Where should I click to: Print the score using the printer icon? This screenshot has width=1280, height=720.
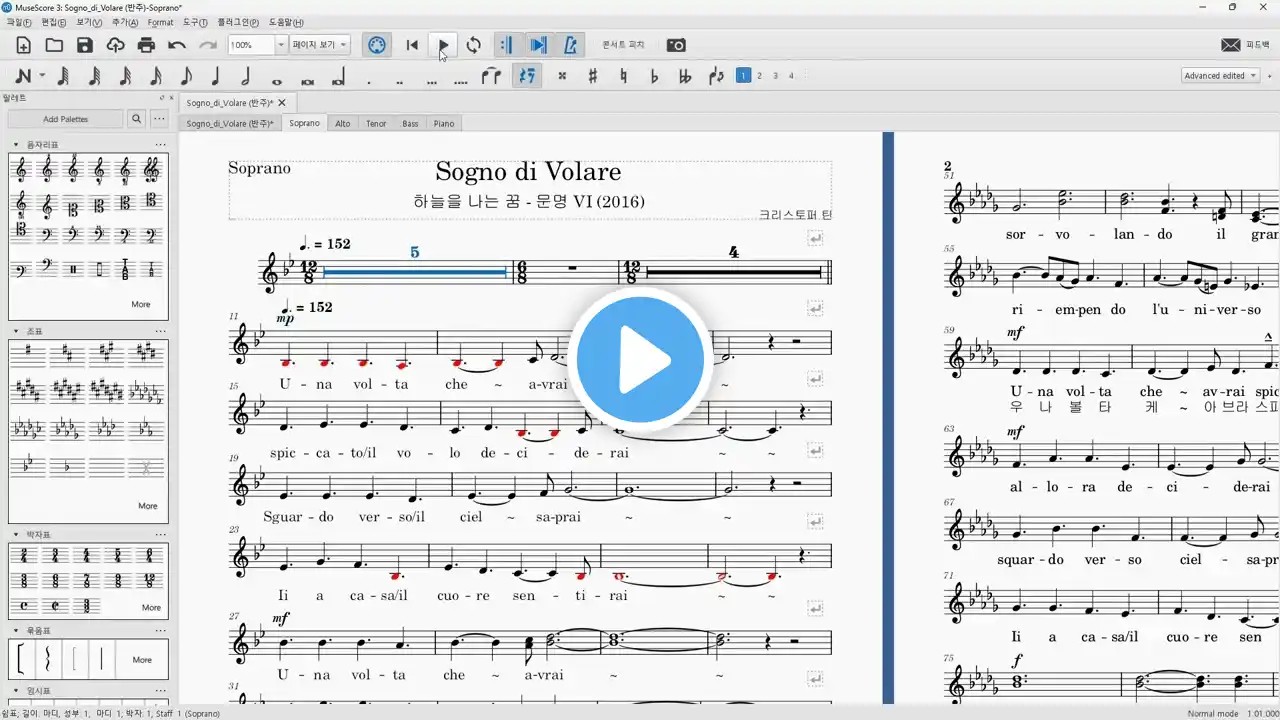(147, 45)
